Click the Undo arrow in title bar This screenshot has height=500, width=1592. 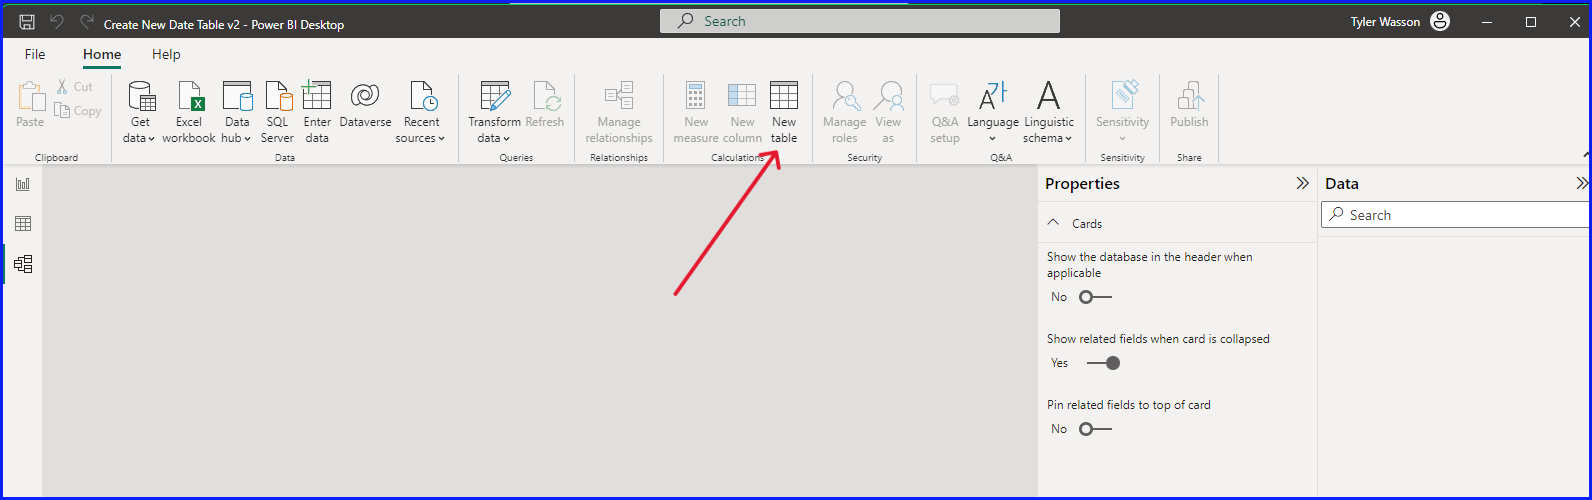coord(57,22)
